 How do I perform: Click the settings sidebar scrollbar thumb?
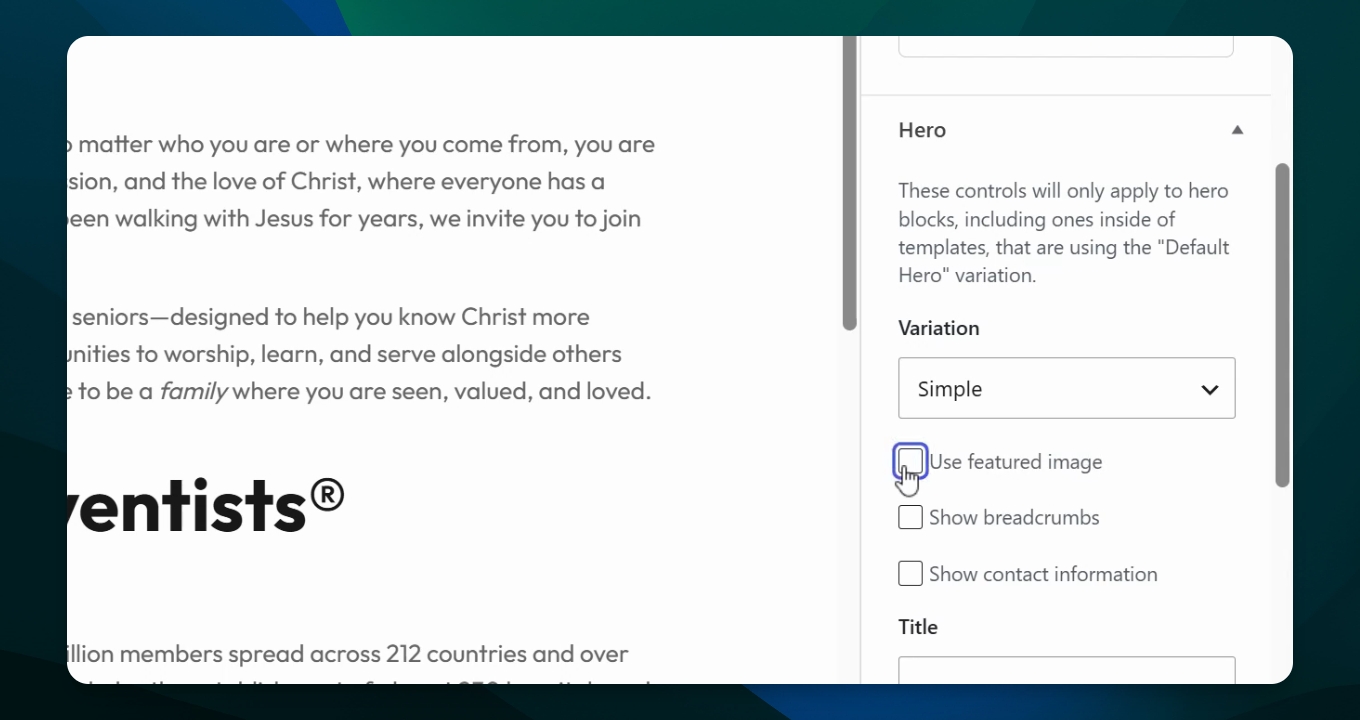1283,325
